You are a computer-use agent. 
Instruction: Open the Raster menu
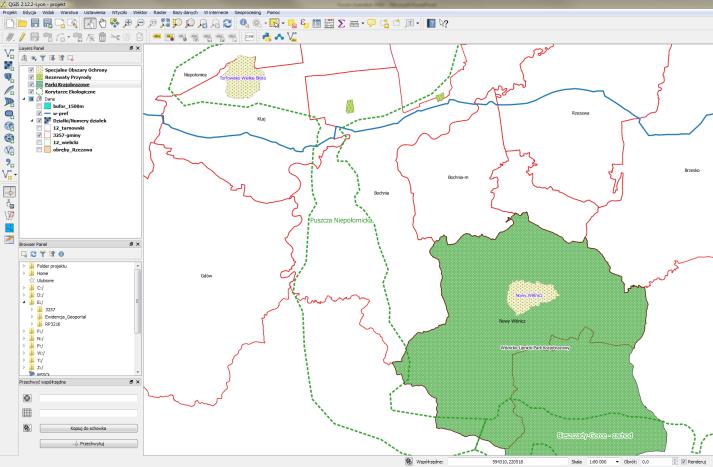[x=160, y=12]
